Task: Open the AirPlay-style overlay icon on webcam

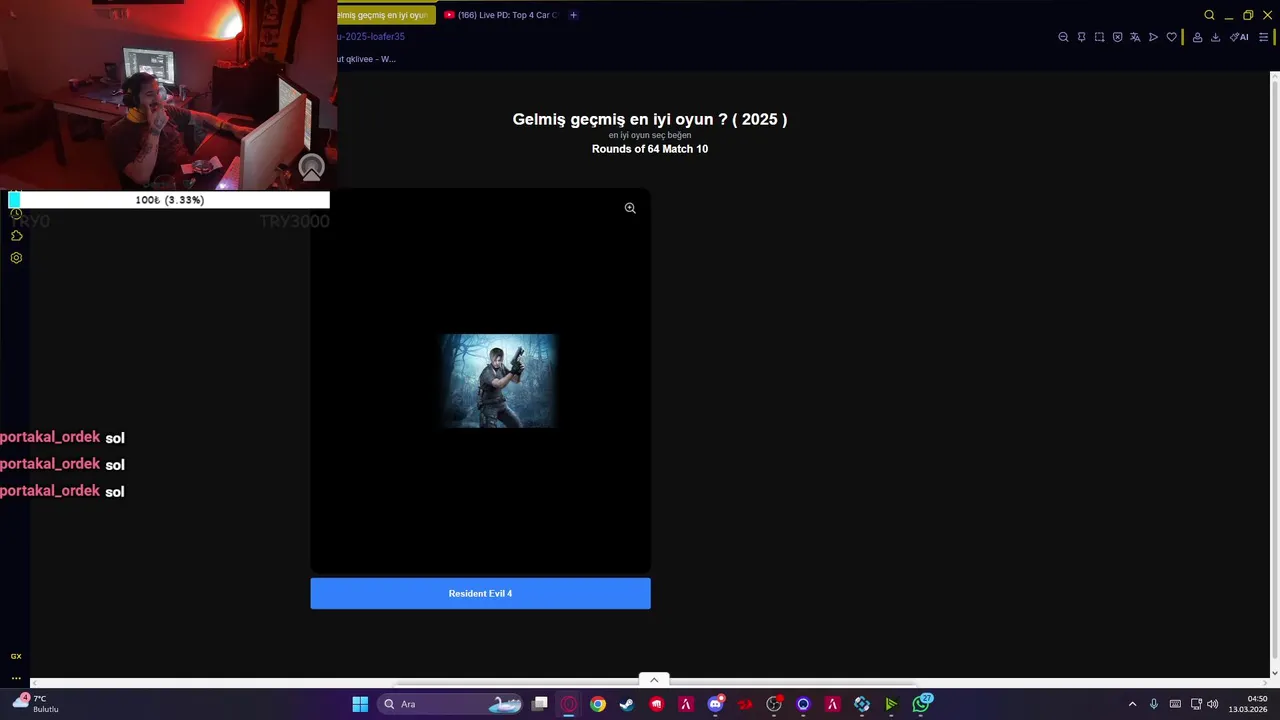Action: [x=312, y=168]
